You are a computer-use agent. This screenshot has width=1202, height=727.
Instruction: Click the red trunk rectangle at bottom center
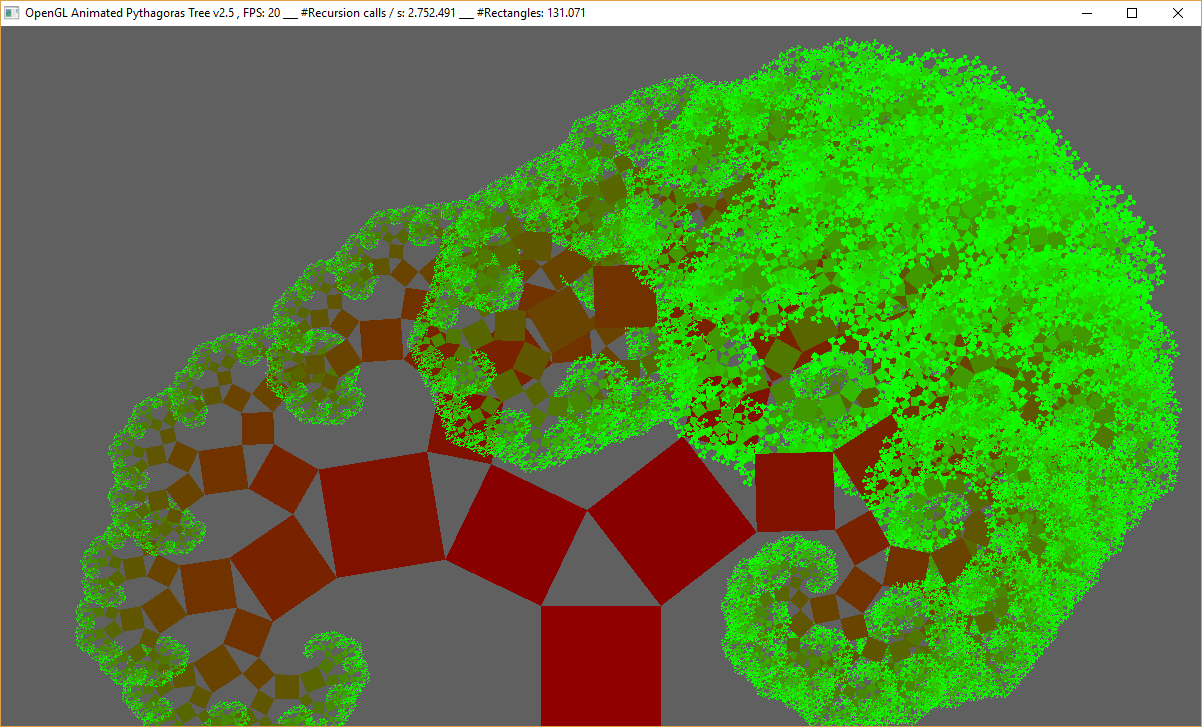point(600,665)
